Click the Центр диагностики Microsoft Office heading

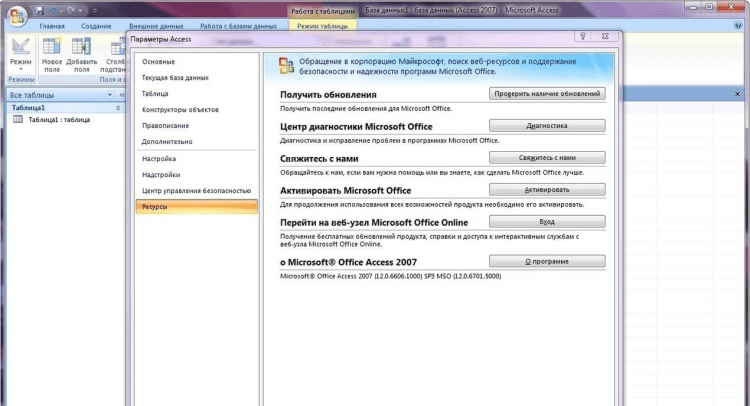pos(356,127)
